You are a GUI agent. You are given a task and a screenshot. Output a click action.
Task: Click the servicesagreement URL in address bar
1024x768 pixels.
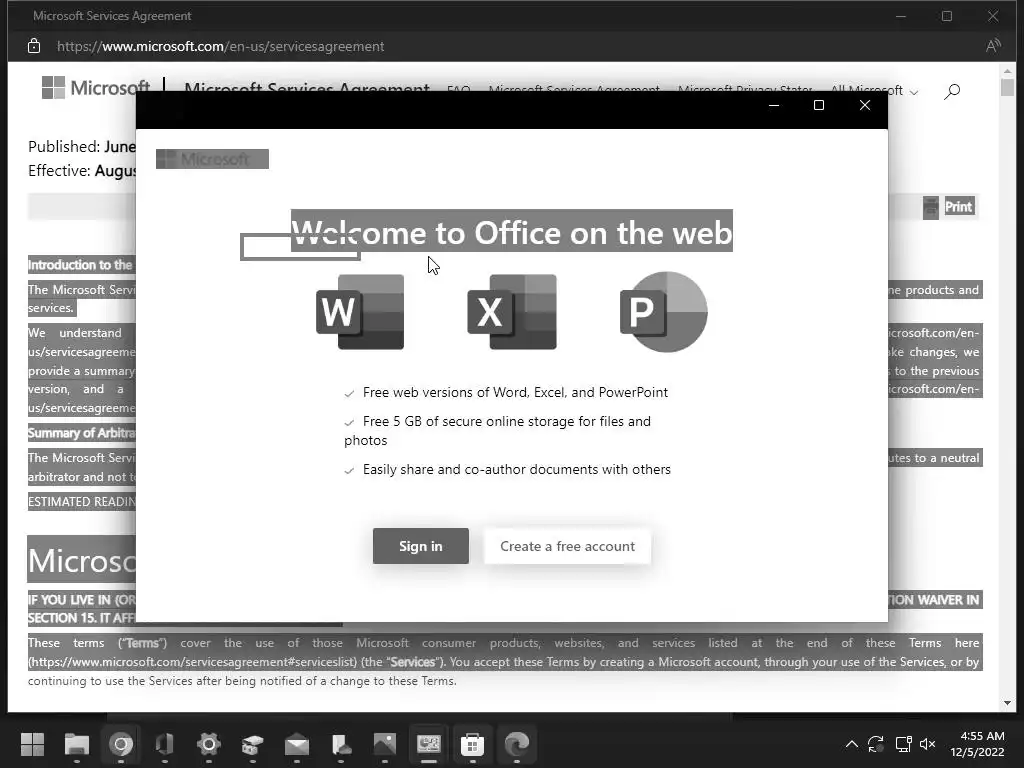[x=221, y=46]
